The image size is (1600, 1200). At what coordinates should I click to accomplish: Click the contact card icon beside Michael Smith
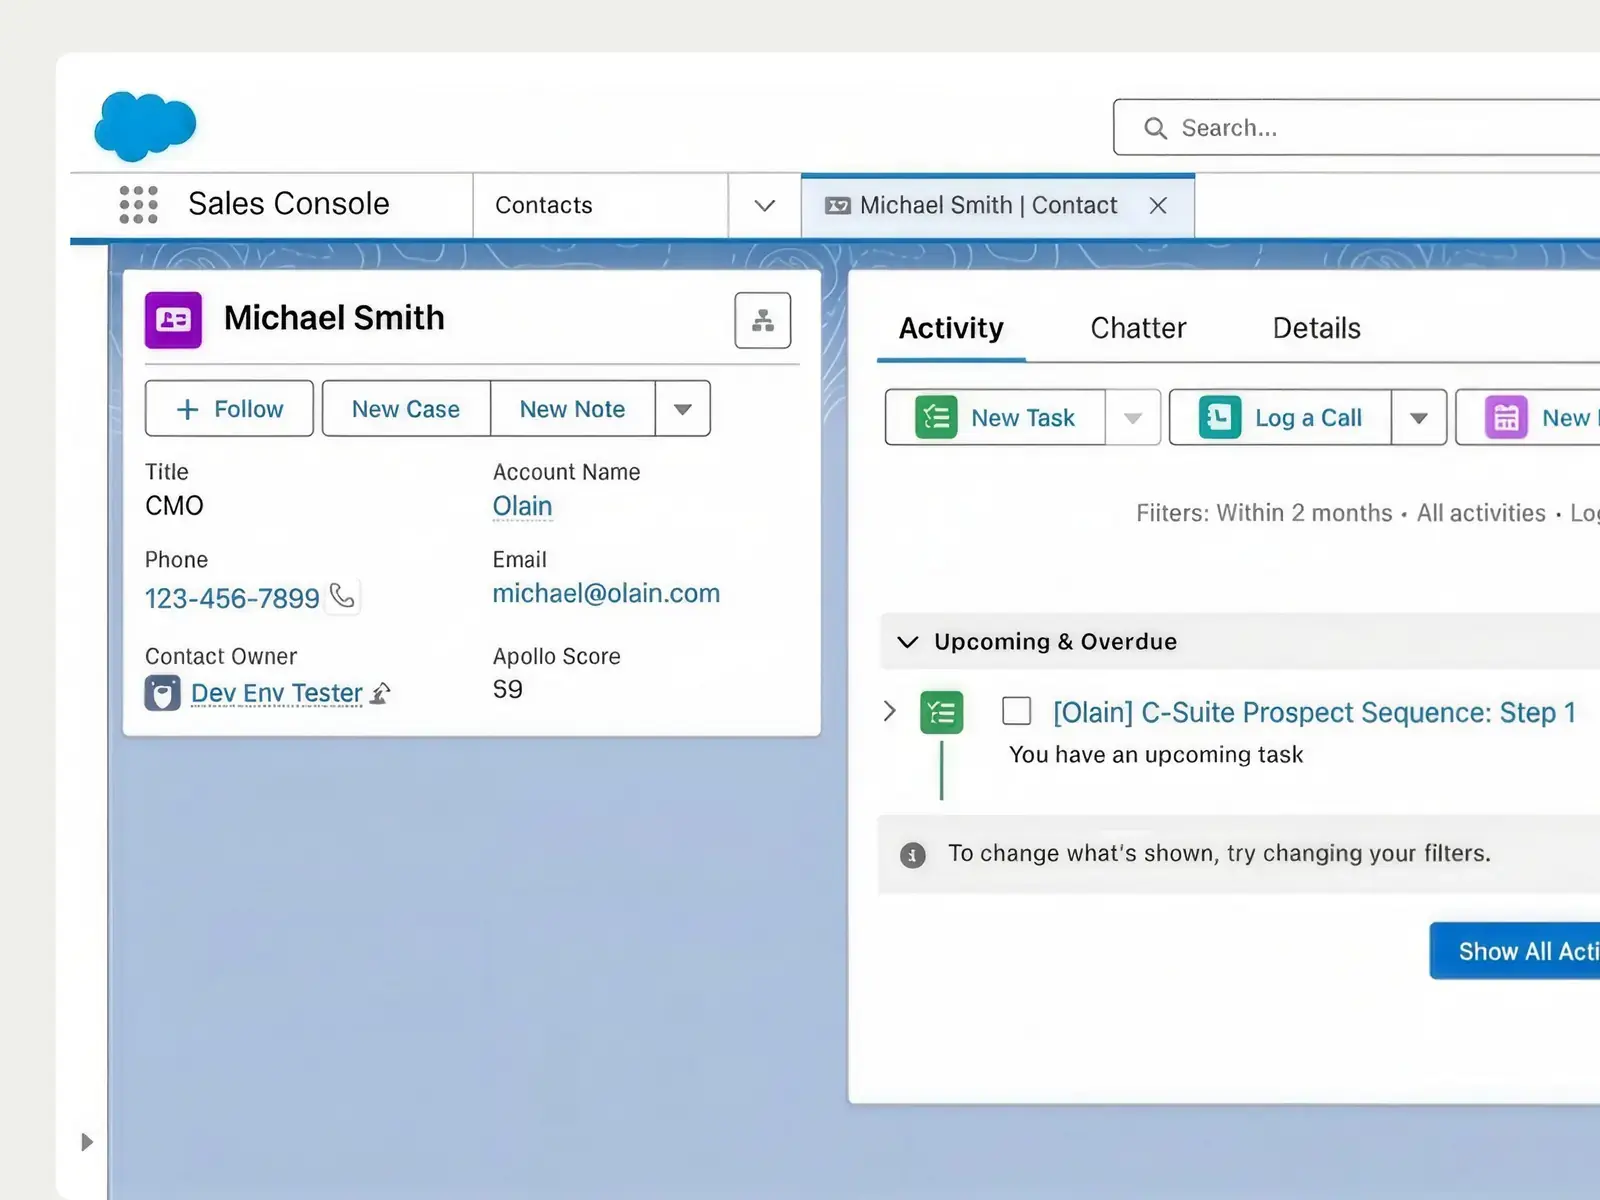173,320
